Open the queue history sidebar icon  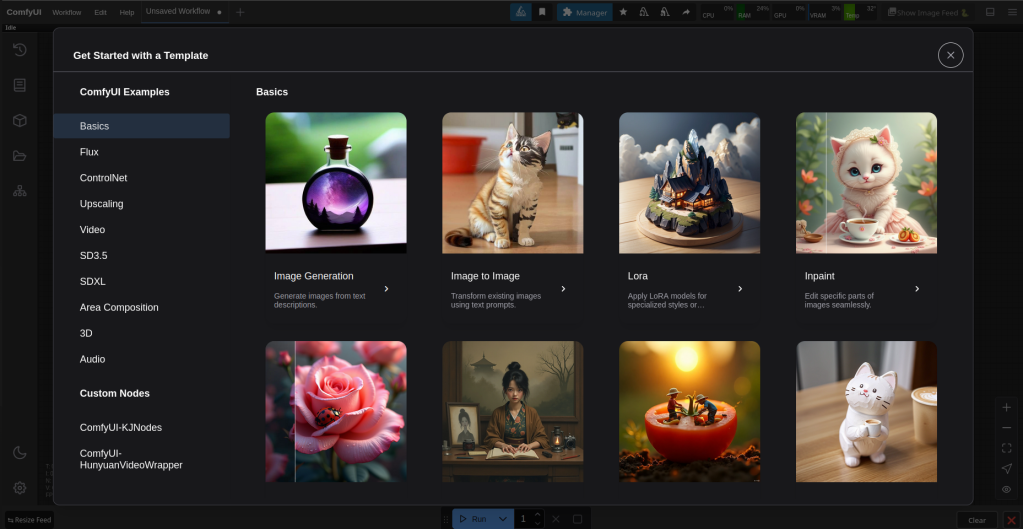coord(19,50)
